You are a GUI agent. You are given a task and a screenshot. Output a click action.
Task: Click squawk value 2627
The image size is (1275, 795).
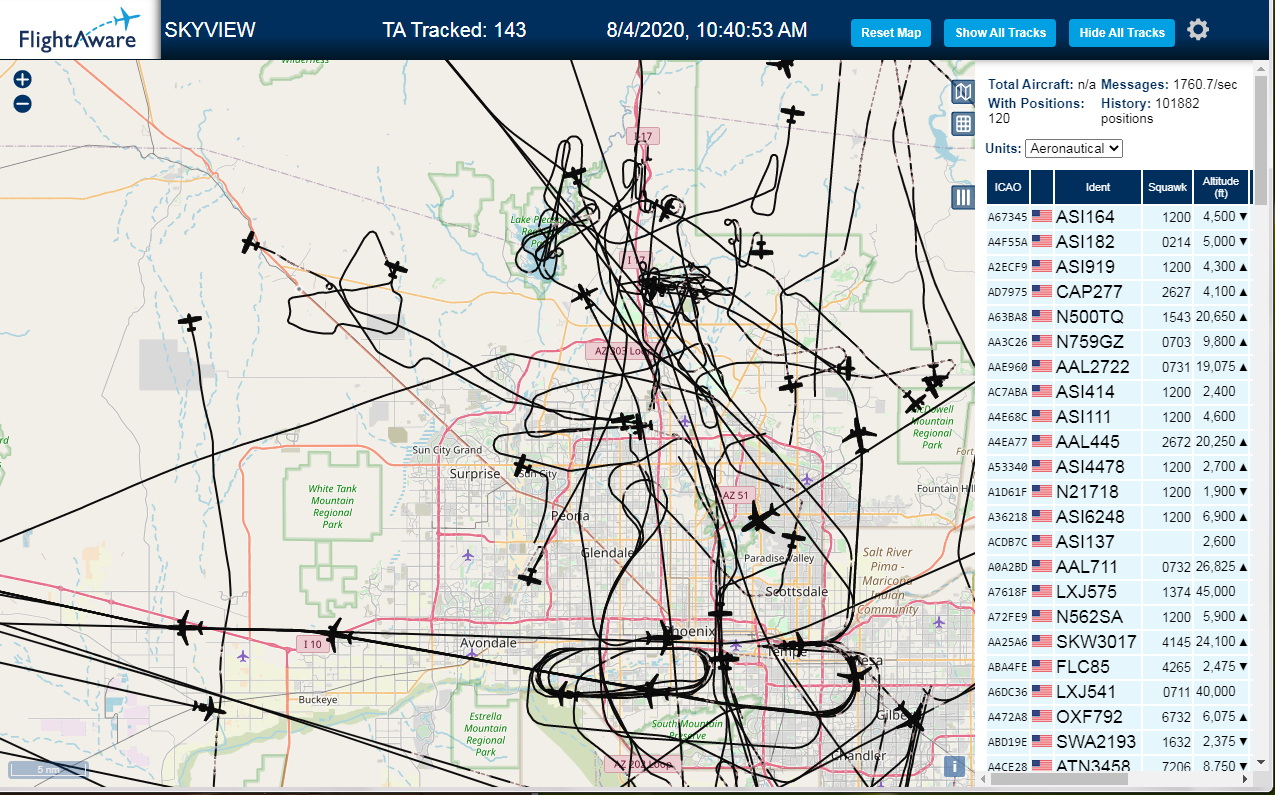[1177, 292]
